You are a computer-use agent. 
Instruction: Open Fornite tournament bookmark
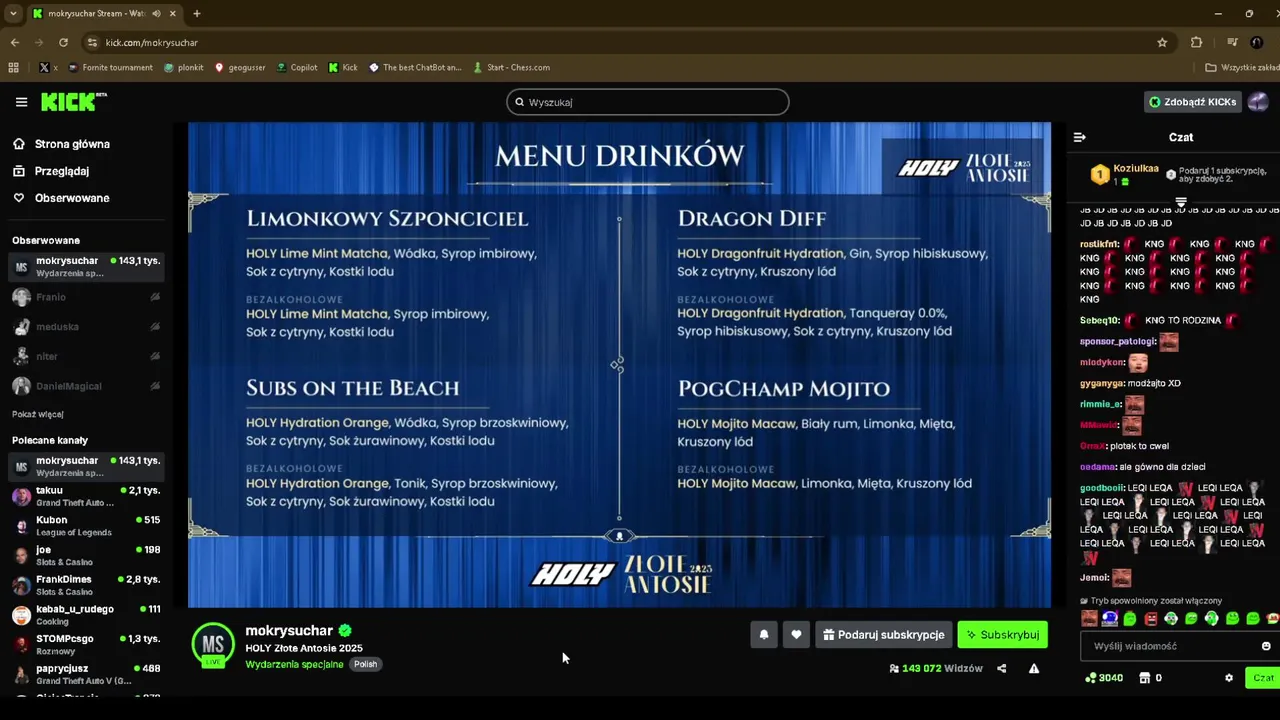pyautogui.click(x=110, y=68)
